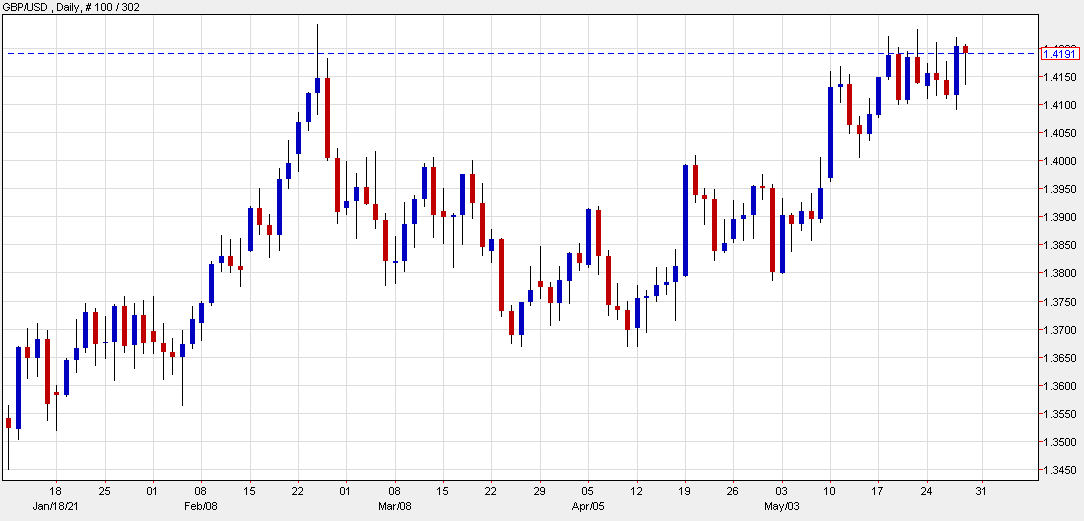Select the Jan/18/21 date label
1084x521 pixels.
(56, 506)
